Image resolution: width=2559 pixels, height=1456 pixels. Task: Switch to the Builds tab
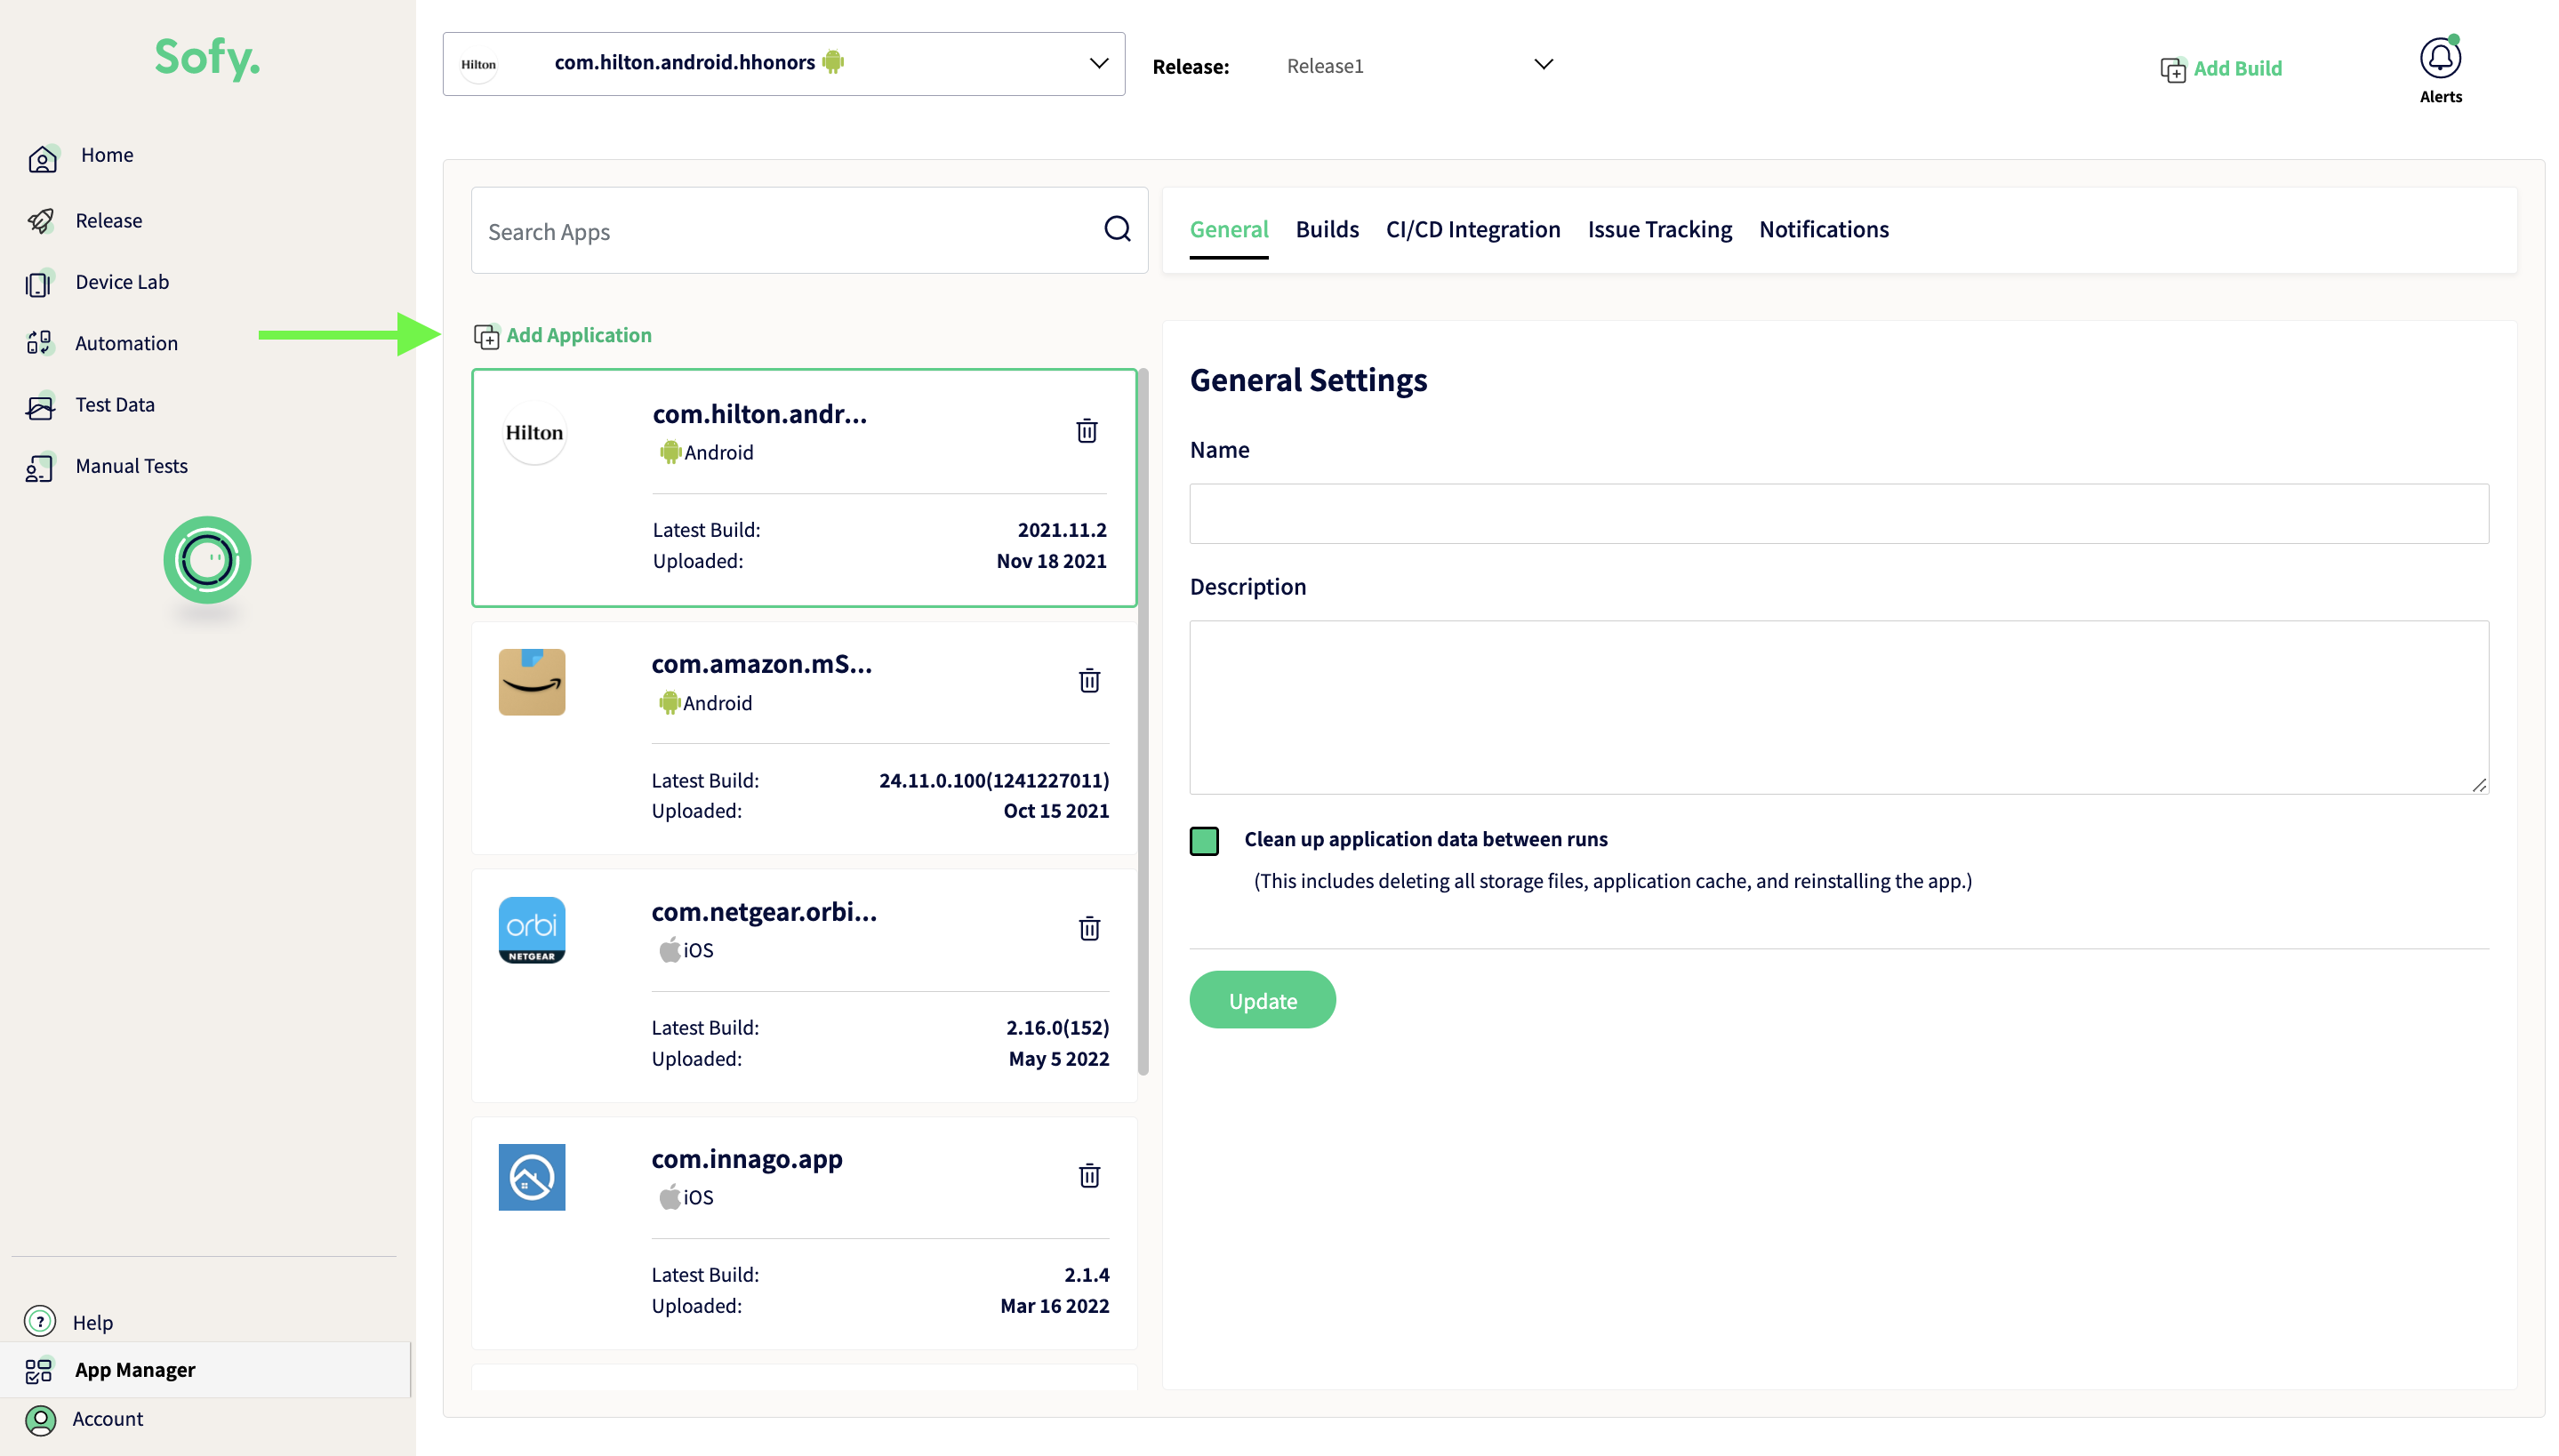[1326, 229]
